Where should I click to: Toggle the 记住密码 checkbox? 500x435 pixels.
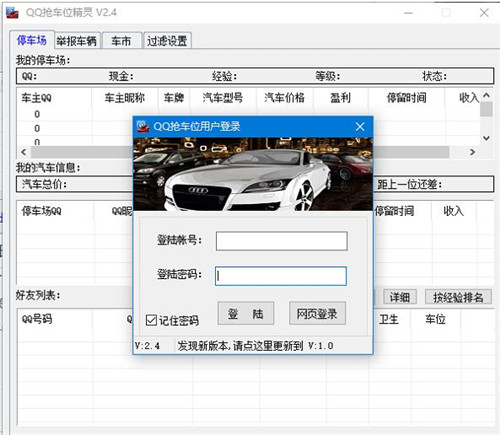pyautogui.click(x=151, y=320)
